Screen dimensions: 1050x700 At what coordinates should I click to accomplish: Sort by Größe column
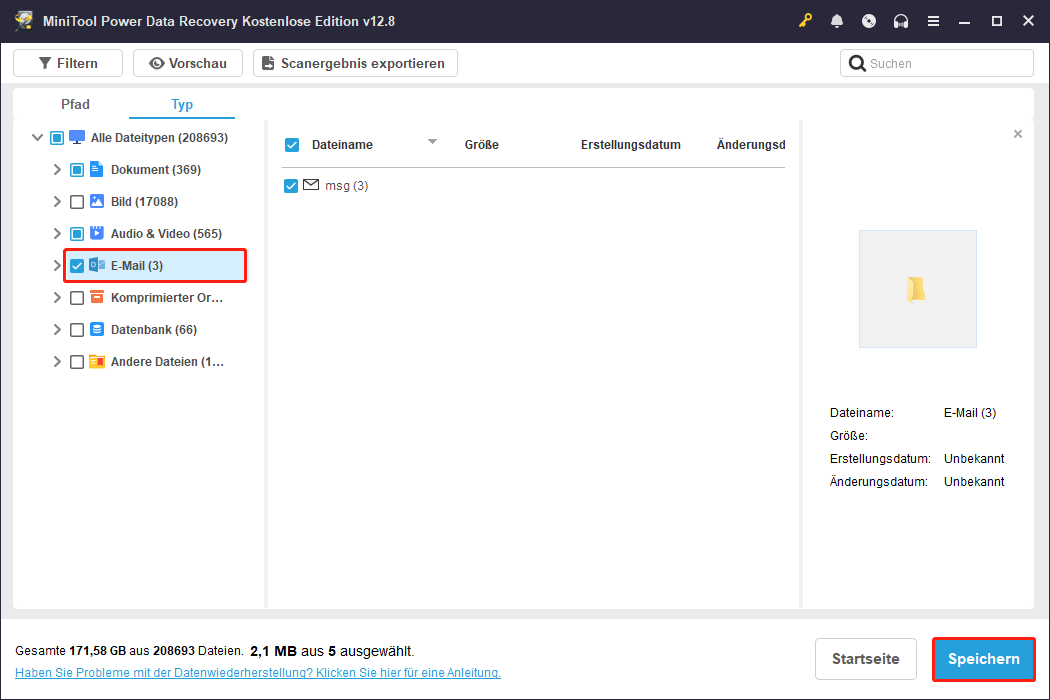click(481, 145)
